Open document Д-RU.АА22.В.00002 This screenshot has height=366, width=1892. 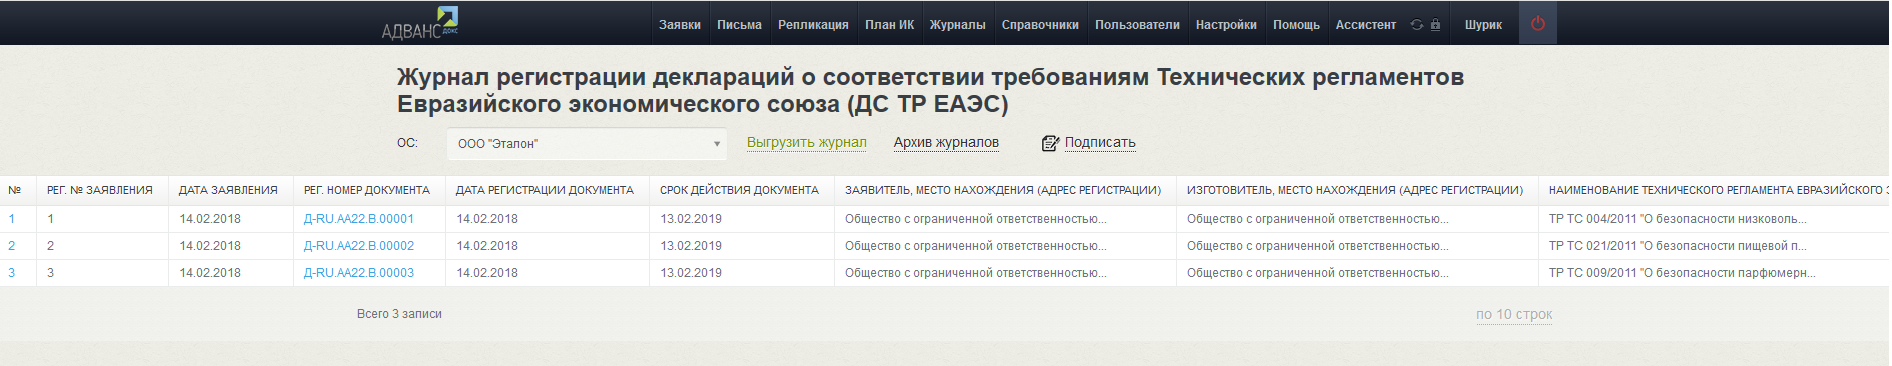[x=359, y=246]
